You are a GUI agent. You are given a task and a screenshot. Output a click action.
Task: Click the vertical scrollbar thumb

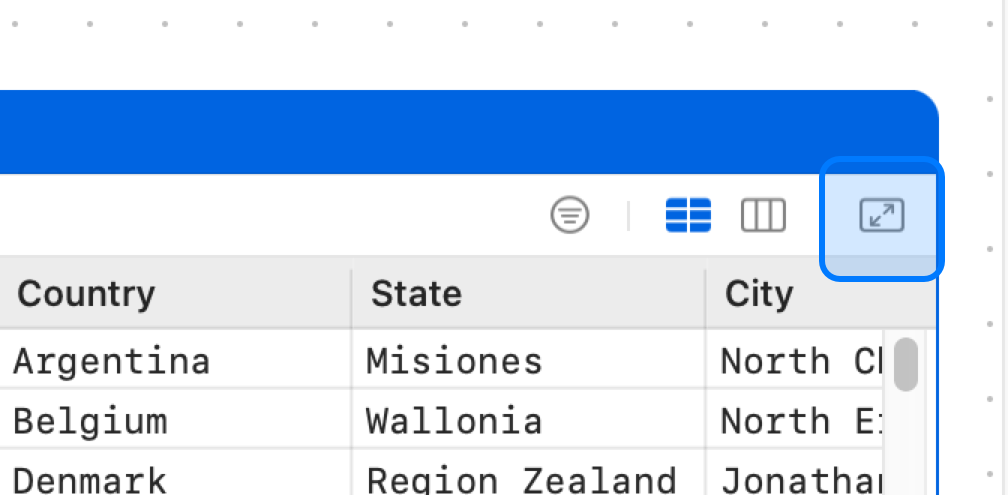[906, 364]
